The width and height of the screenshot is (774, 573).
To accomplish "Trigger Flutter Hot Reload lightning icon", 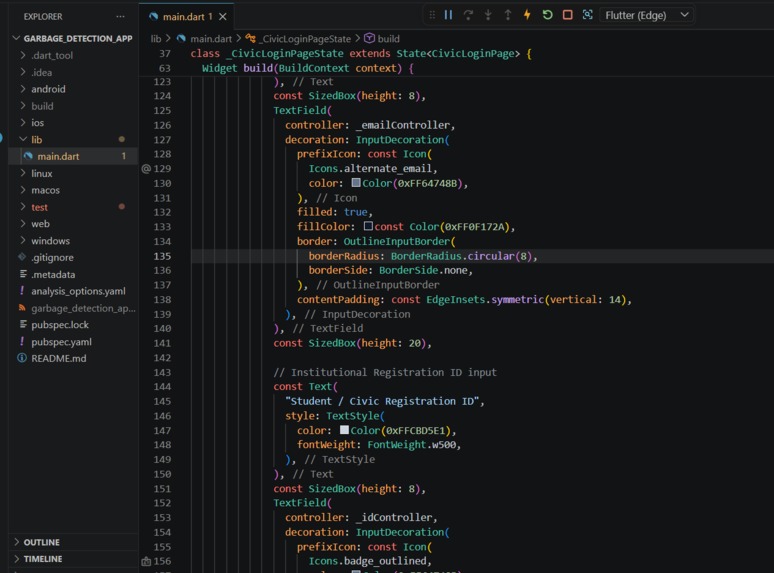I will 527,15.
